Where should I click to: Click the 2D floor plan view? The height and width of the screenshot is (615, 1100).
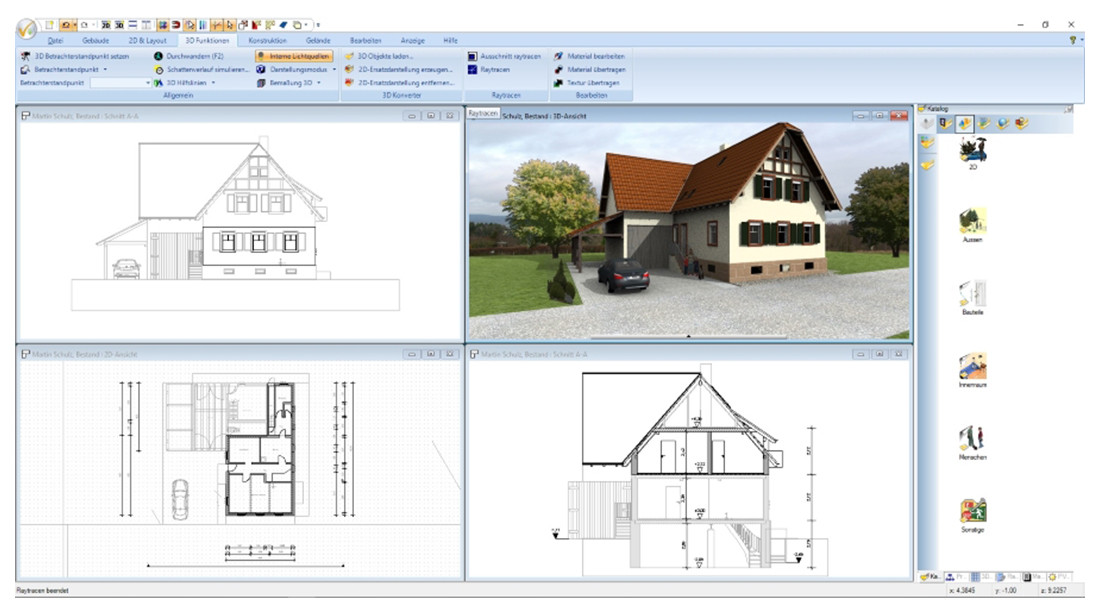(239, 471)
